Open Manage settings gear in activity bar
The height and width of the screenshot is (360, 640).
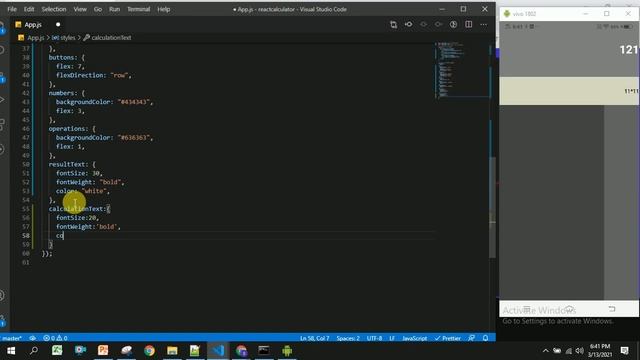pos(2,319)
